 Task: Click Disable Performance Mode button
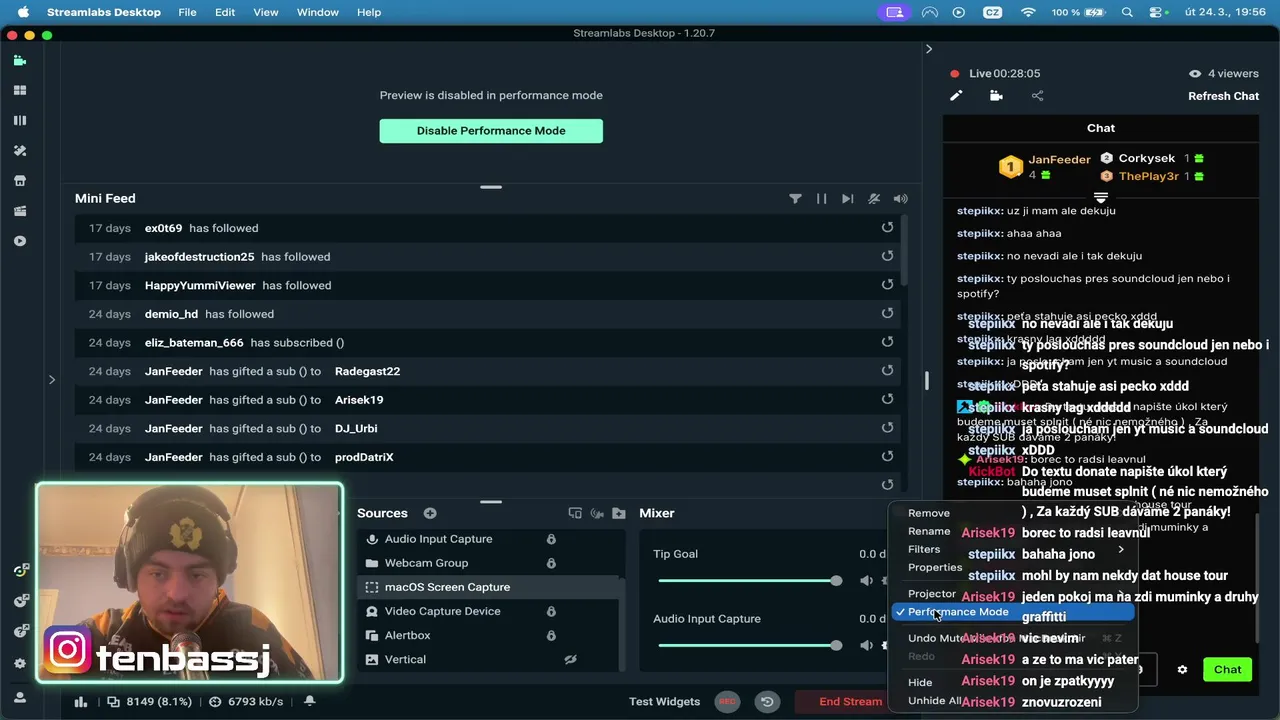(491, 131)
